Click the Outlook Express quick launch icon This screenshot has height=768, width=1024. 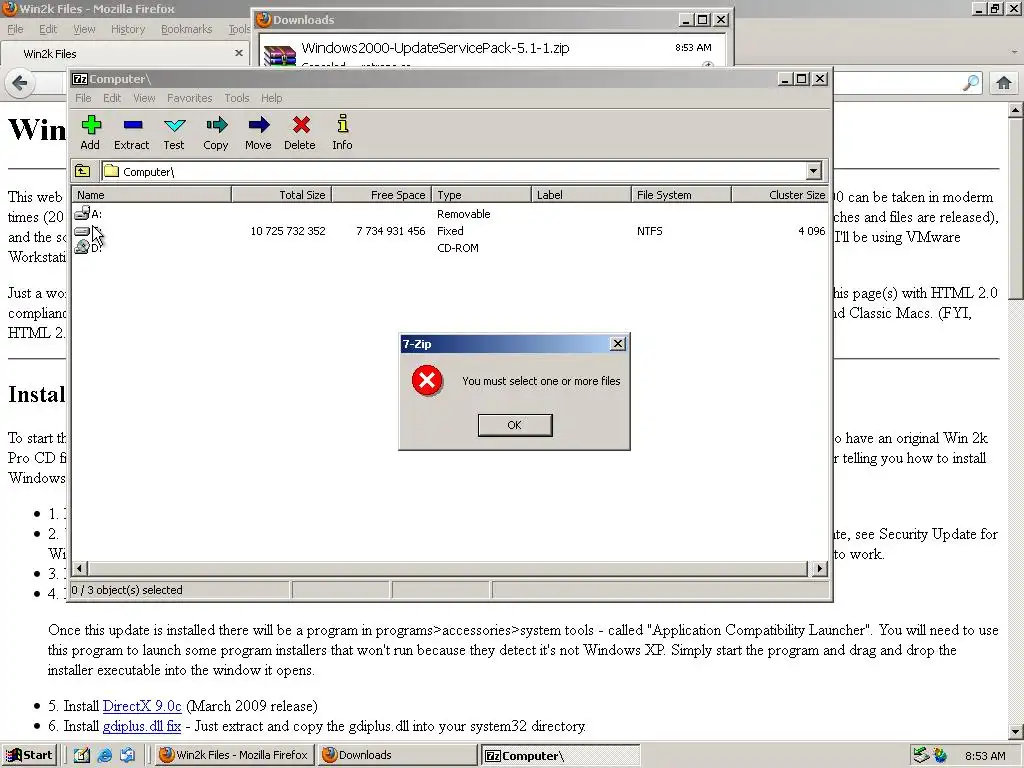127,756
